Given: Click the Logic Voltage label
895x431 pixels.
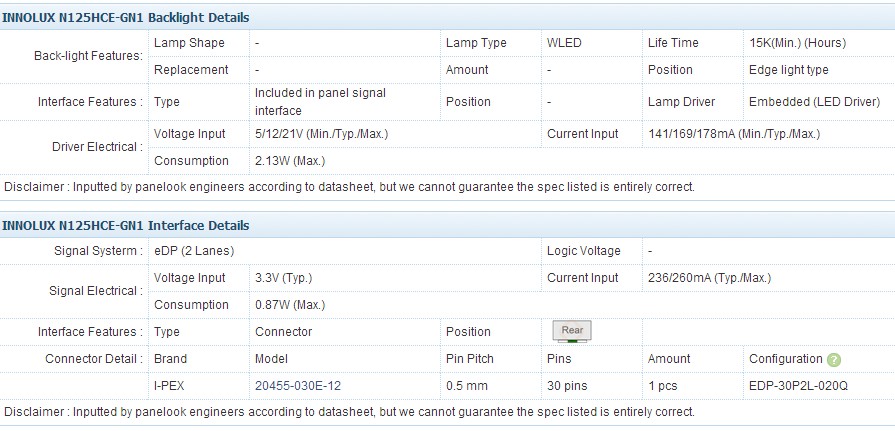Looking at the screenshot, I should [583, 251].
